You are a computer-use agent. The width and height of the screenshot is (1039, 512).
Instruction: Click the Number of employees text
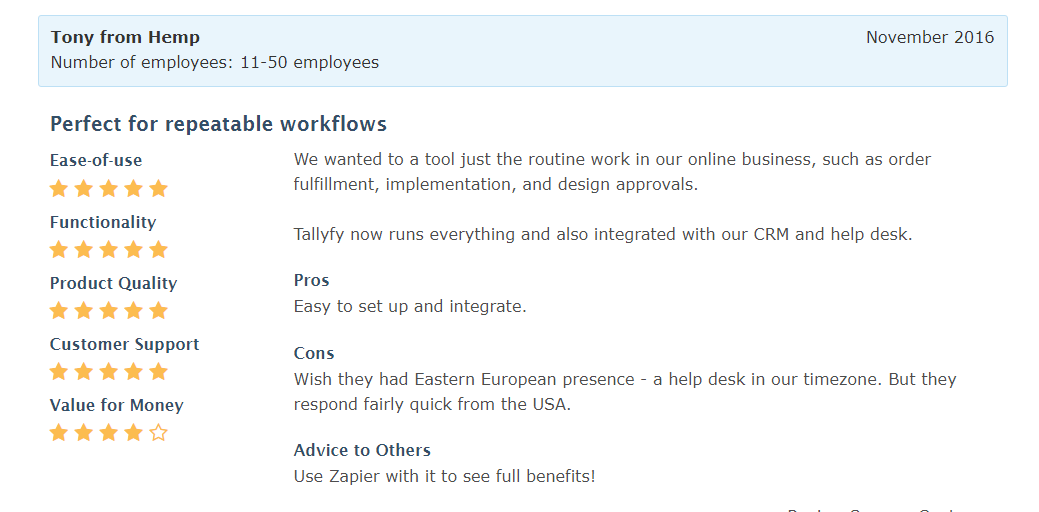(x=215, y=62)
